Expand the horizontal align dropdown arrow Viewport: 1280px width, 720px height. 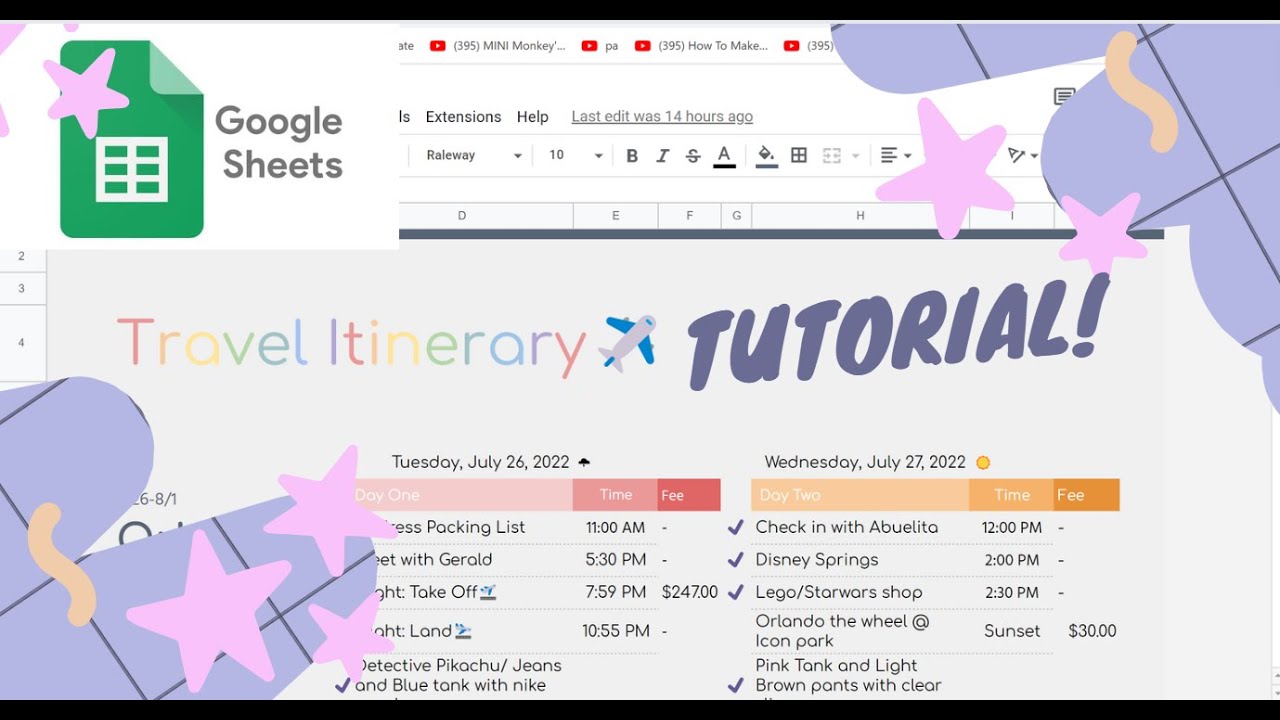point(908,156)
